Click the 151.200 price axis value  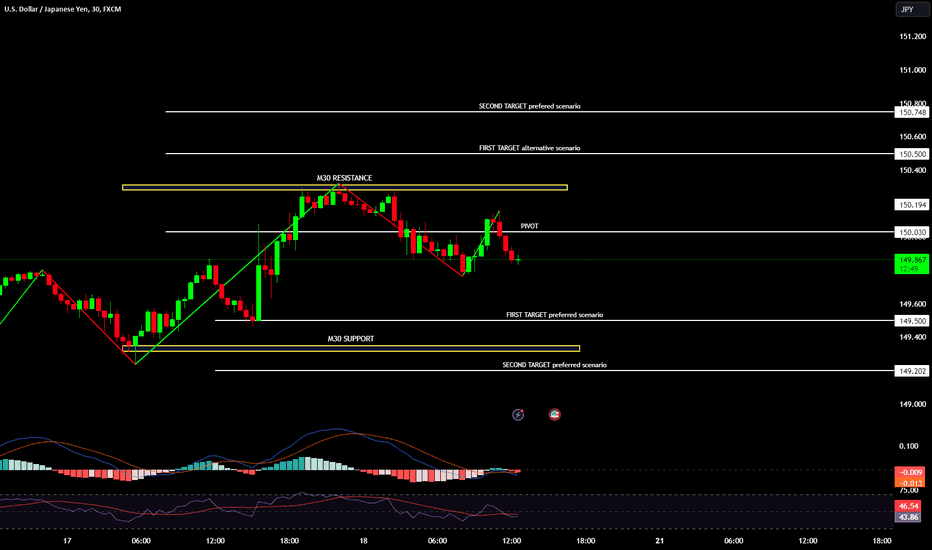click(x=912, y=36)
